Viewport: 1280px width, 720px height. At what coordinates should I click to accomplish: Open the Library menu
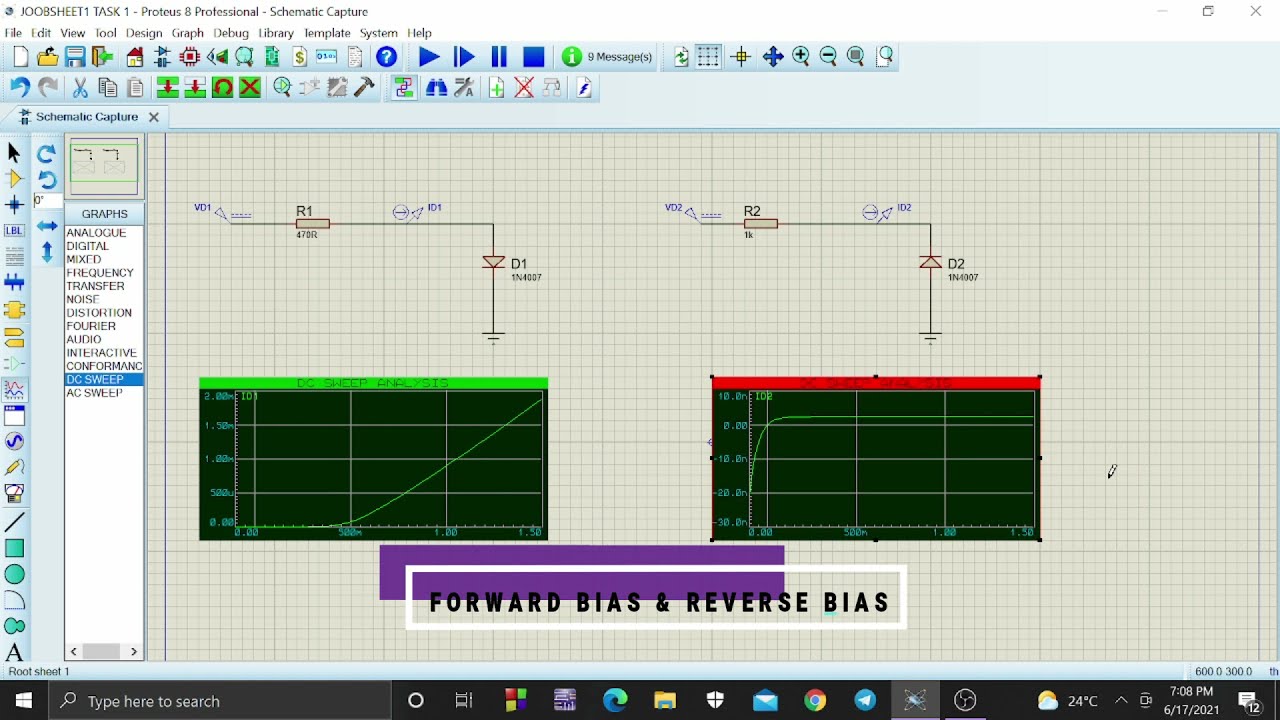coord(276,33)
